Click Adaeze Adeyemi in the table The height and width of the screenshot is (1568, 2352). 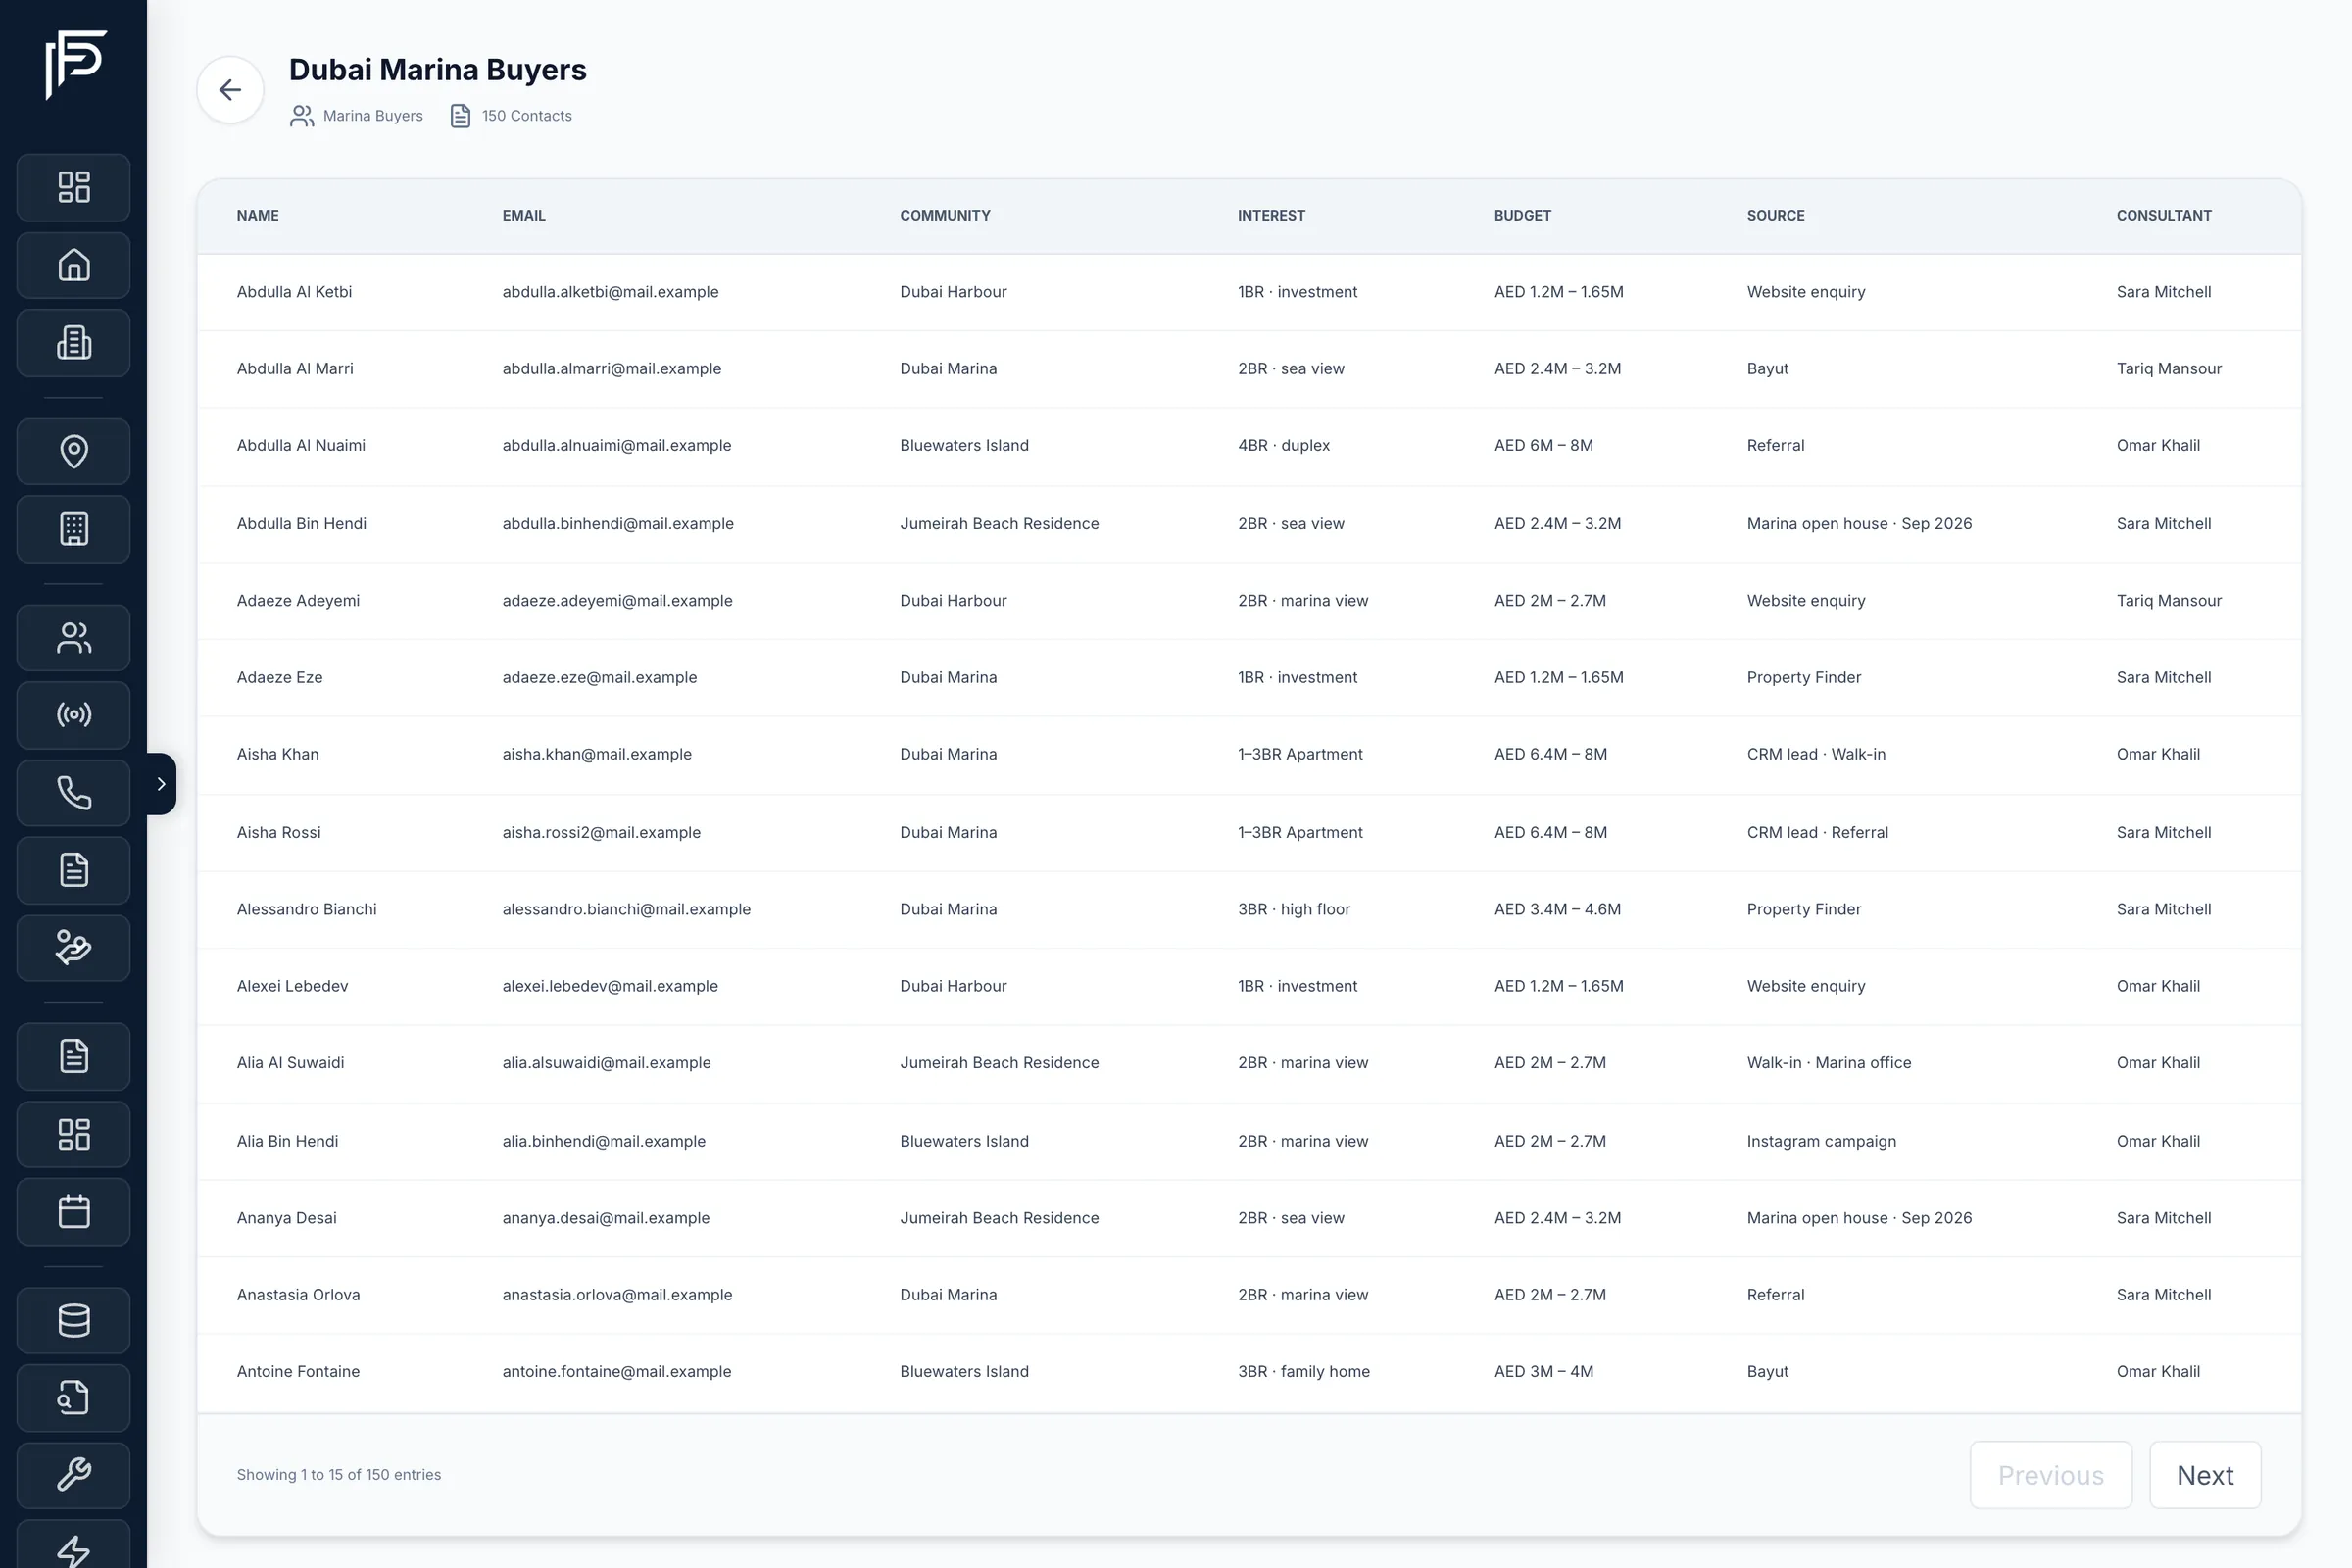click(x=298, y=600)
